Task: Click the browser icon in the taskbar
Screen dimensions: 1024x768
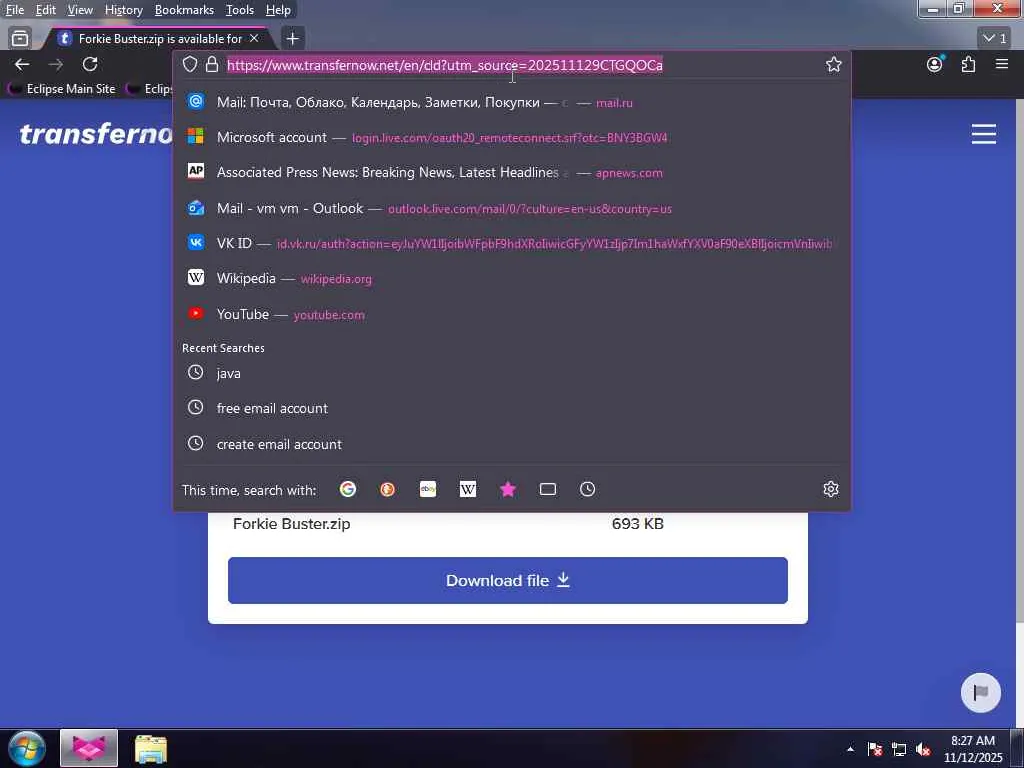Action: (x=89, y=748)
